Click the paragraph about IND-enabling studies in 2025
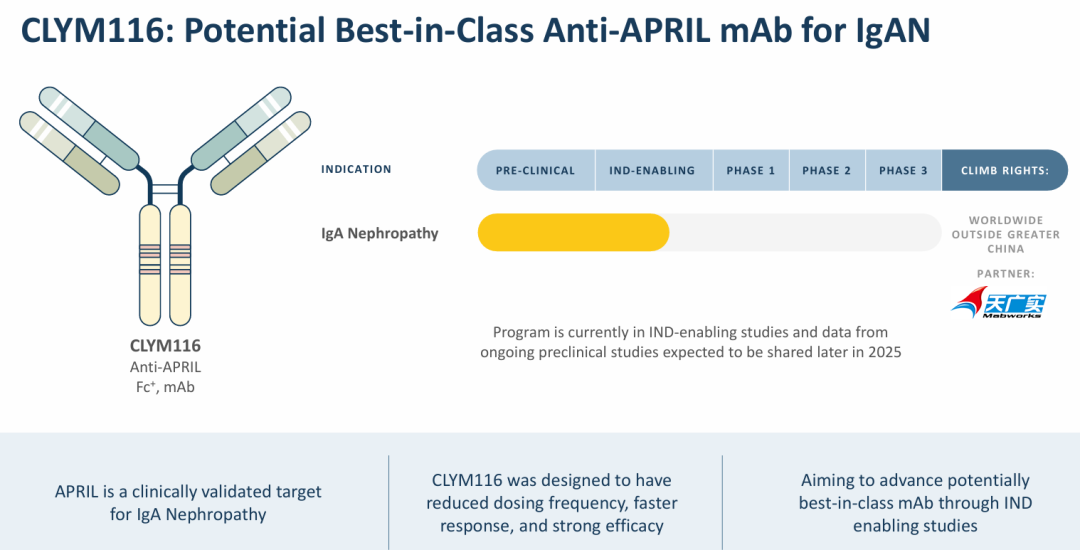This screenshot has height=550, width=1080. (x=690, y=342)
